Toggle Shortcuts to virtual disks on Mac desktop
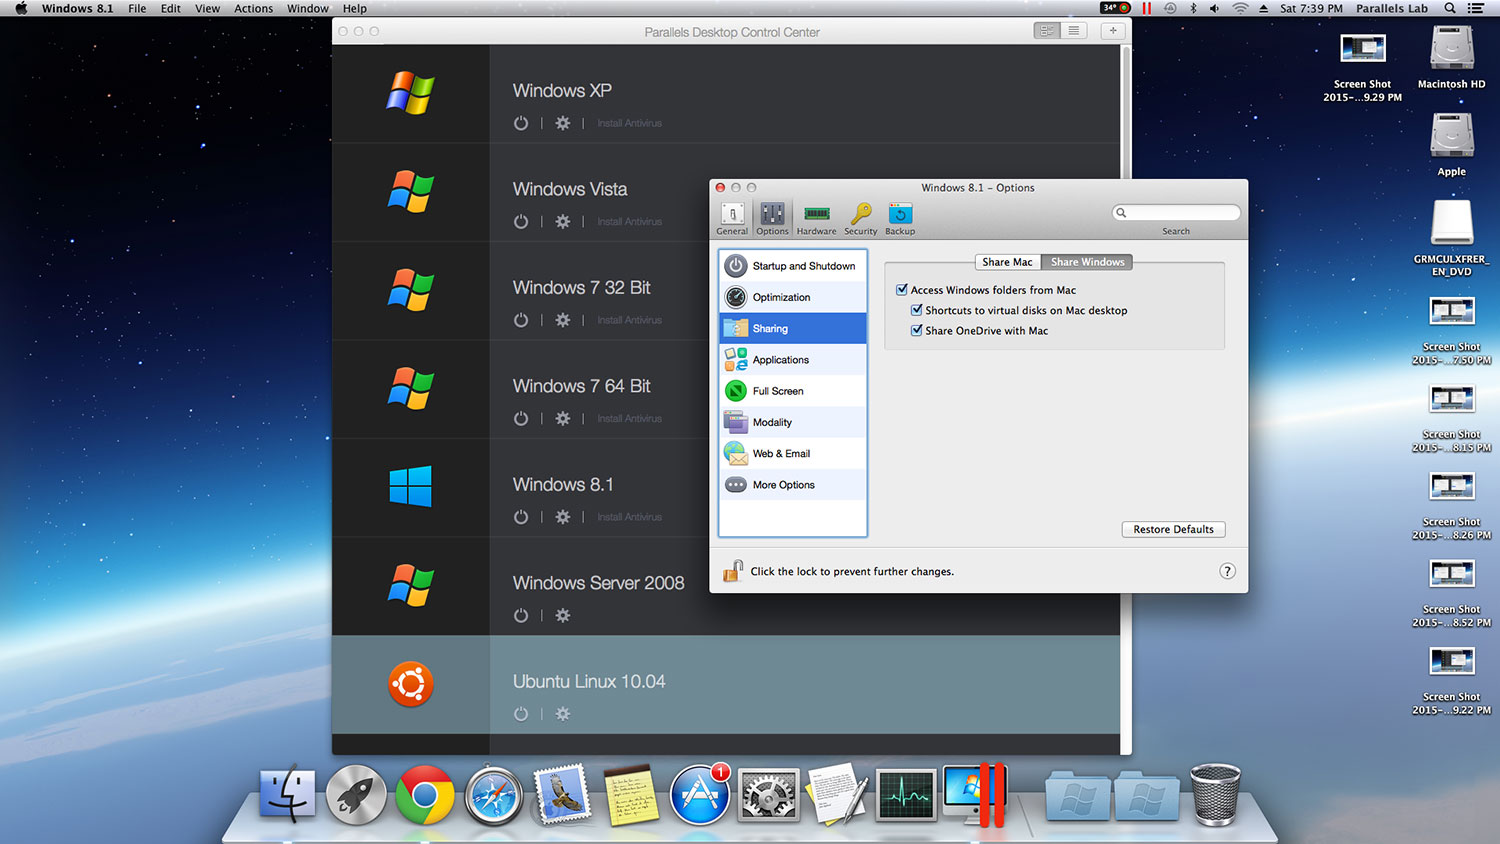 [x=916, y=310]
